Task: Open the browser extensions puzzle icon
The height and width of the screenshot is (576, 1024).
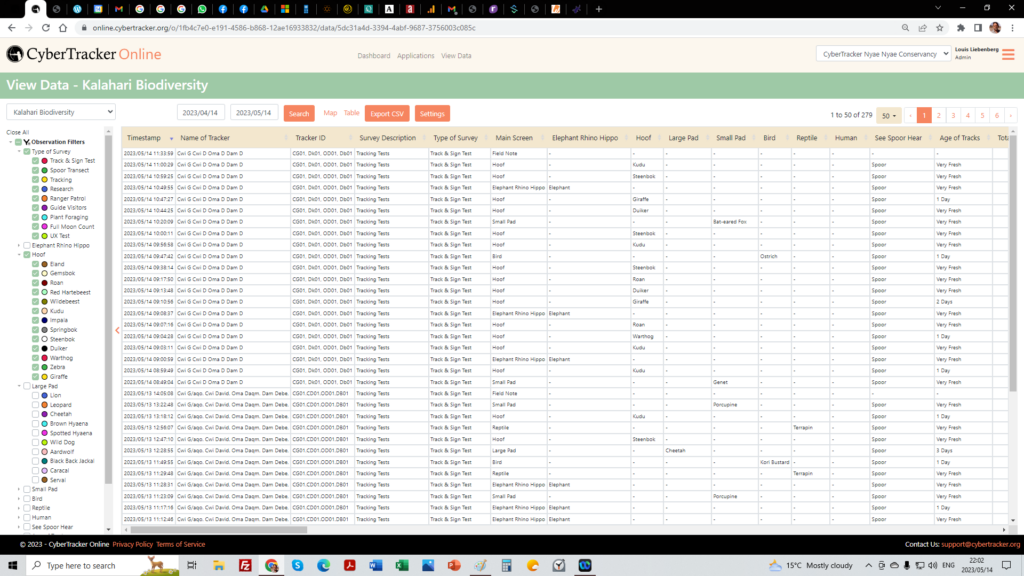Action: tap(961, 28)
